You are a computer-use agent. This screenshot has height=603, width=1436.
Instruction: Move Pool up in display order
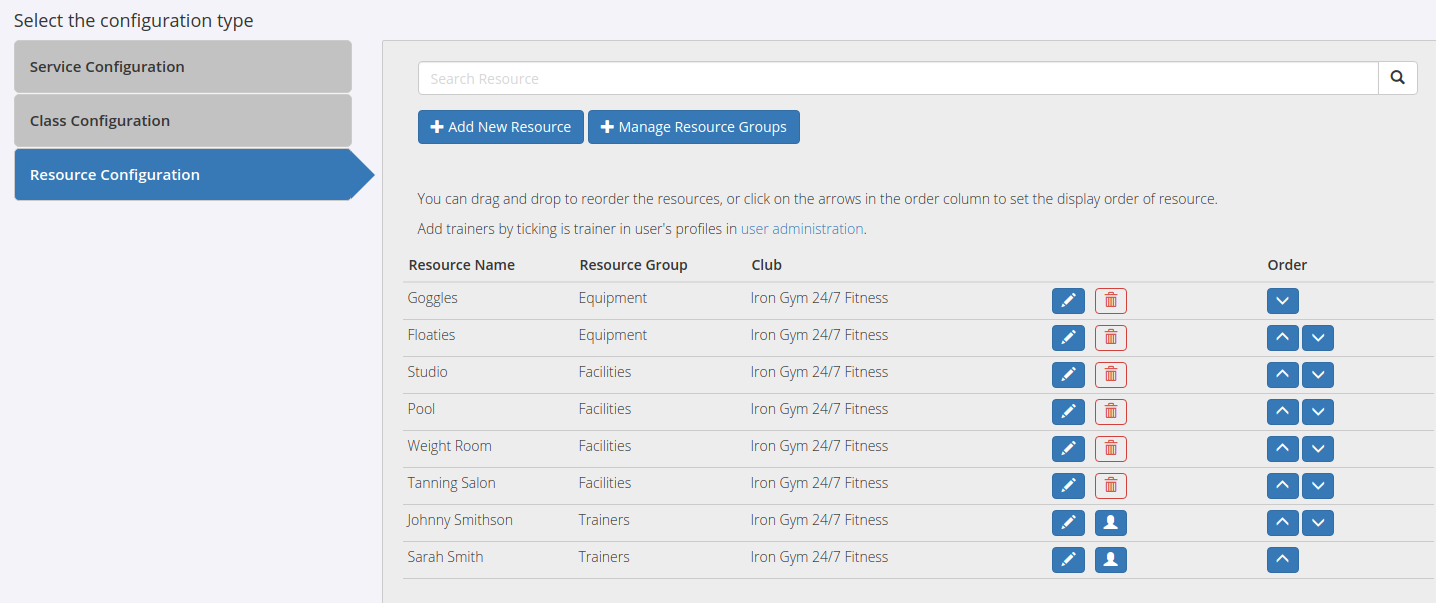1282,411
